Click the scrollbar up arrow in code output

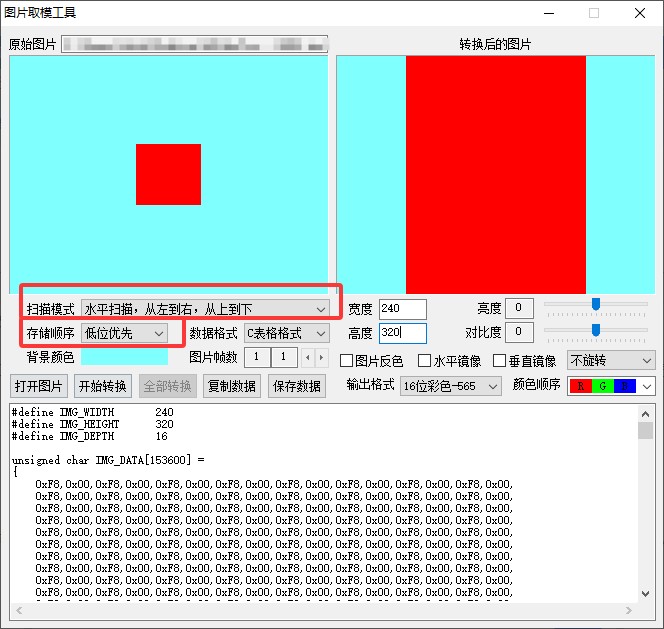(645, 412)
